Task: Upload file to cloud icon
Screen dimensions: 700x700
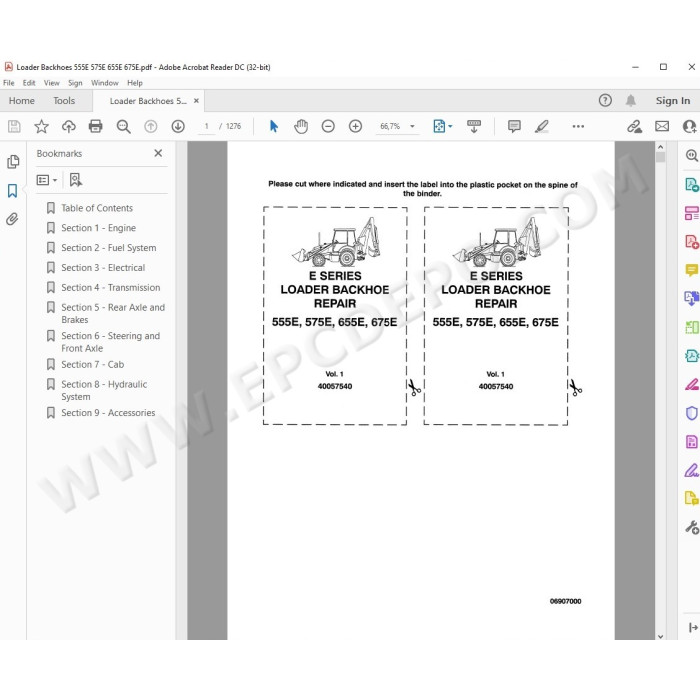Action: (69, 126)
